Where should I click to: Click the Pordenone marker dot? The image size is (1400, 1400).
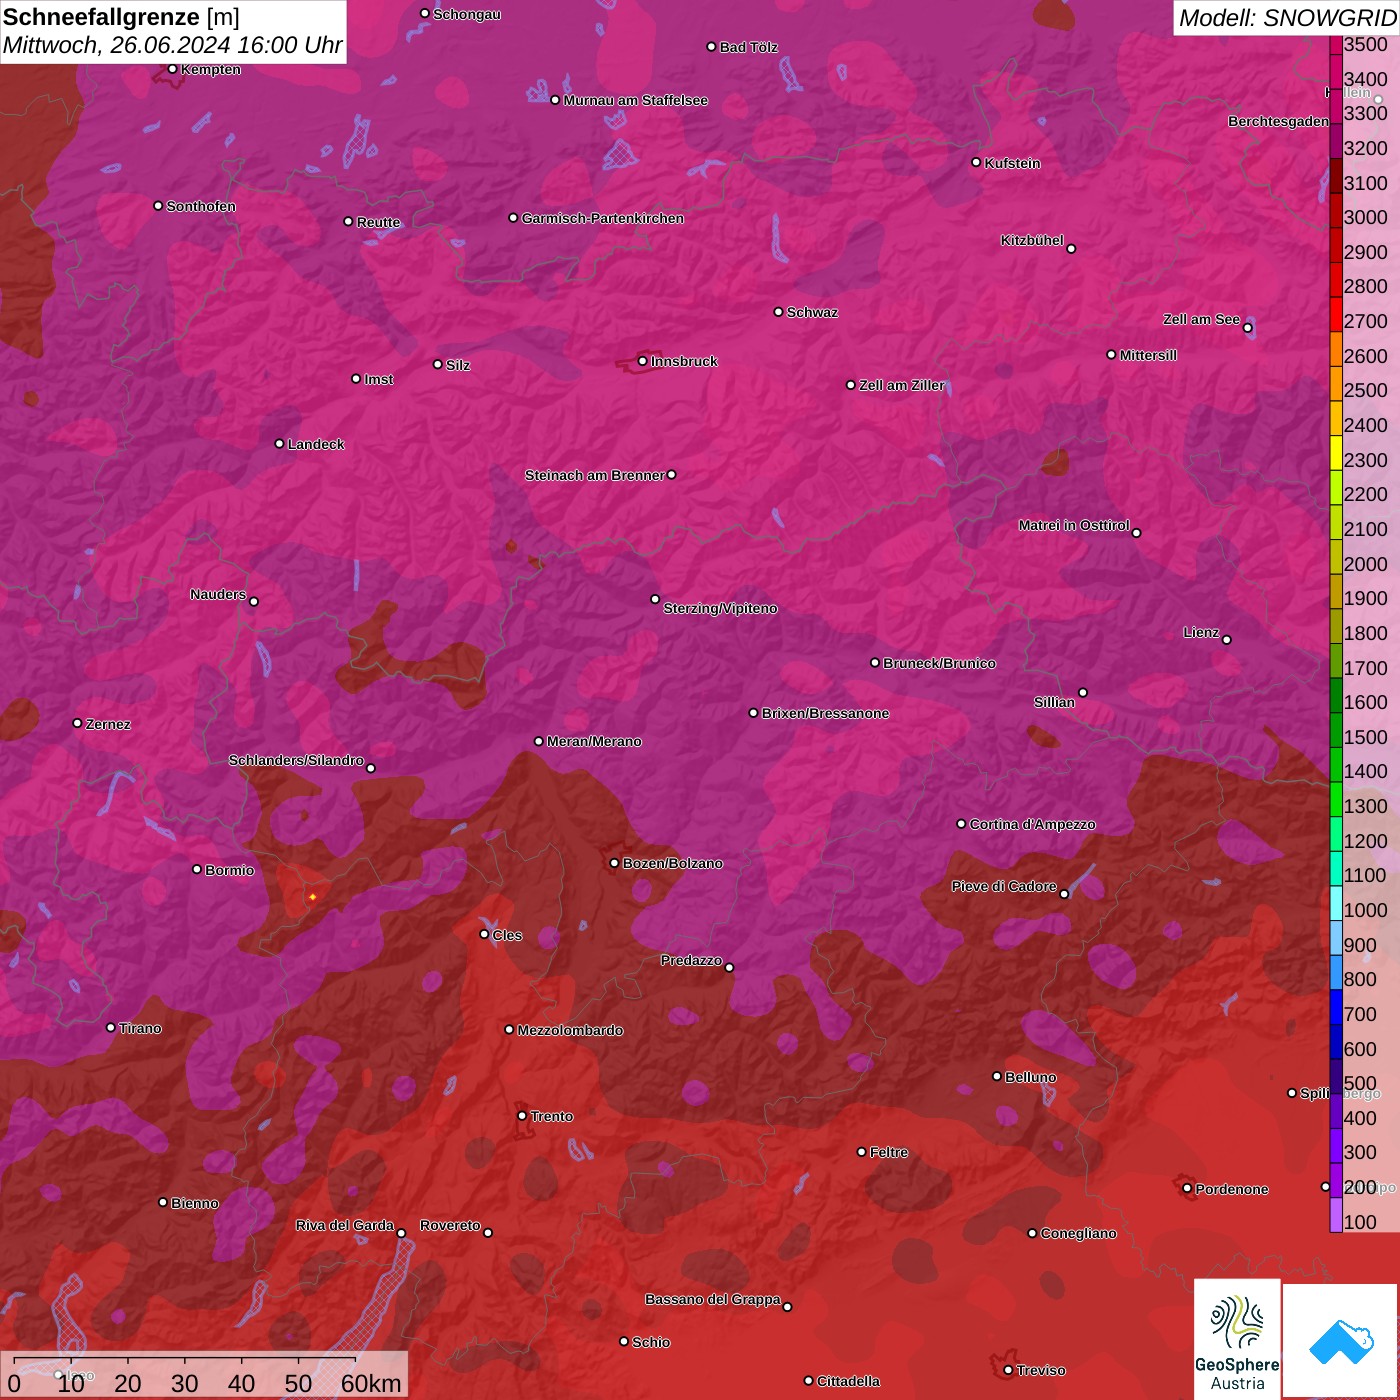click(x=1187, y=1188)
